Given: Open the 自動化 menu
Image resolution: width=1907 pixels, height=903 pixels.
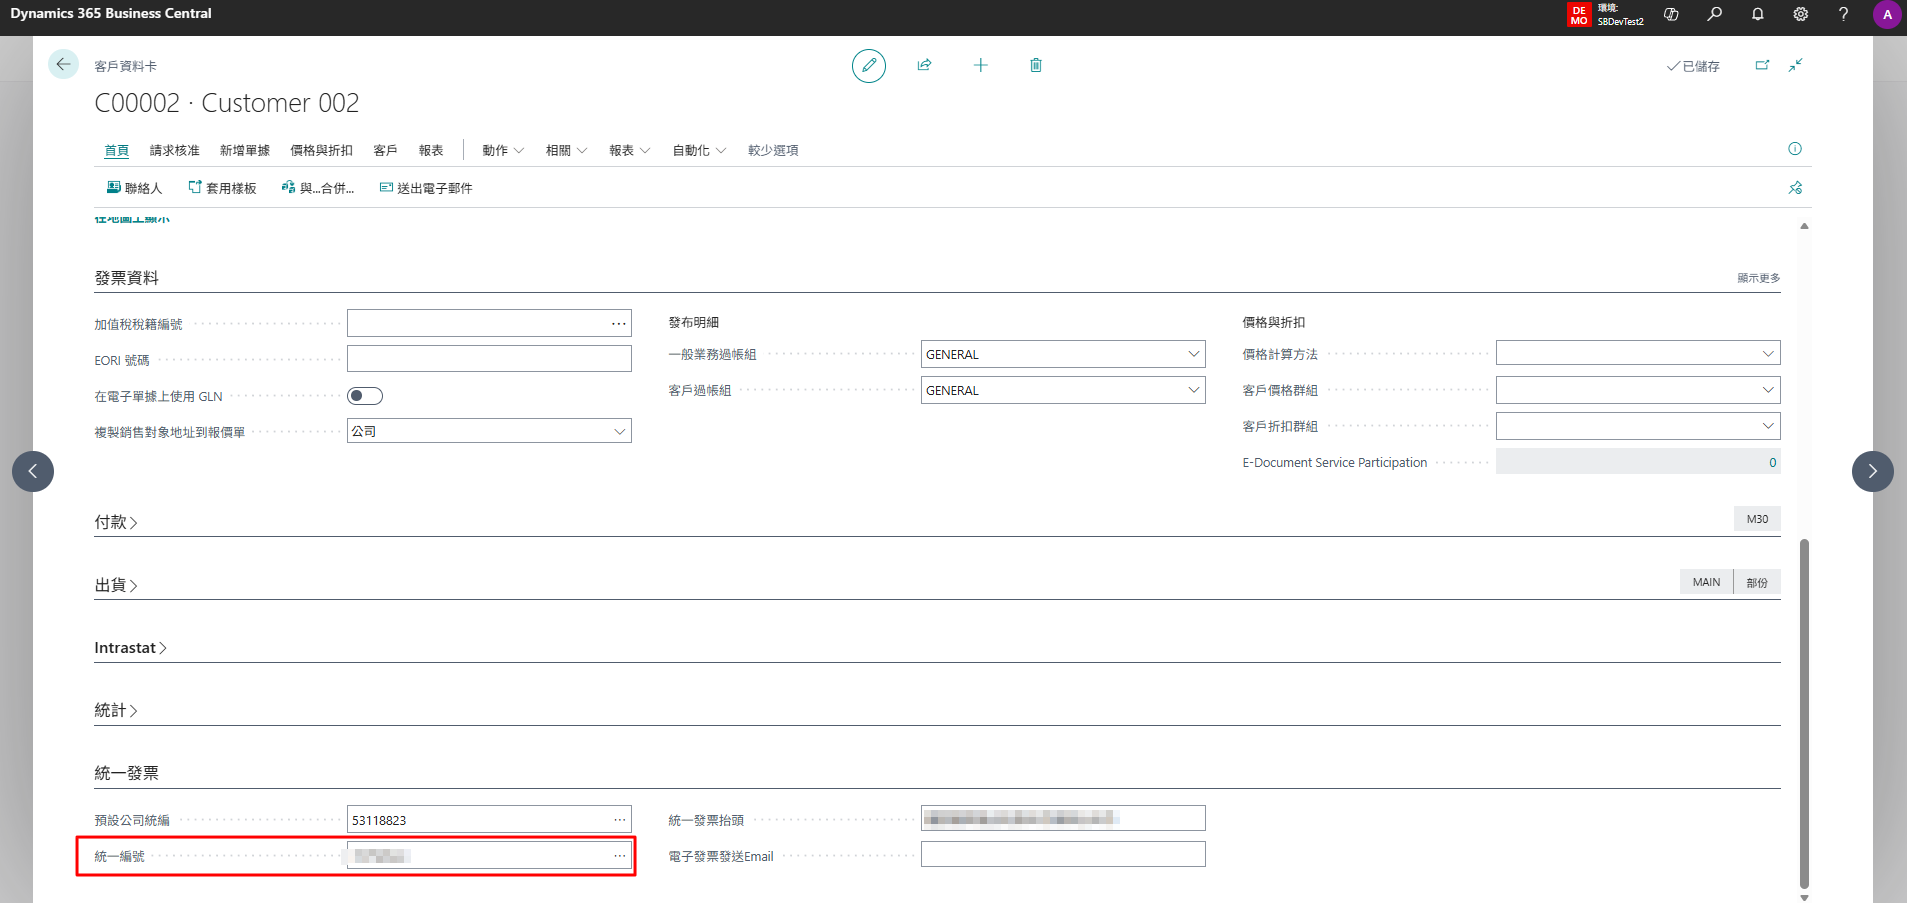Looking at the screenshot, I should click(x=699, y=150).
